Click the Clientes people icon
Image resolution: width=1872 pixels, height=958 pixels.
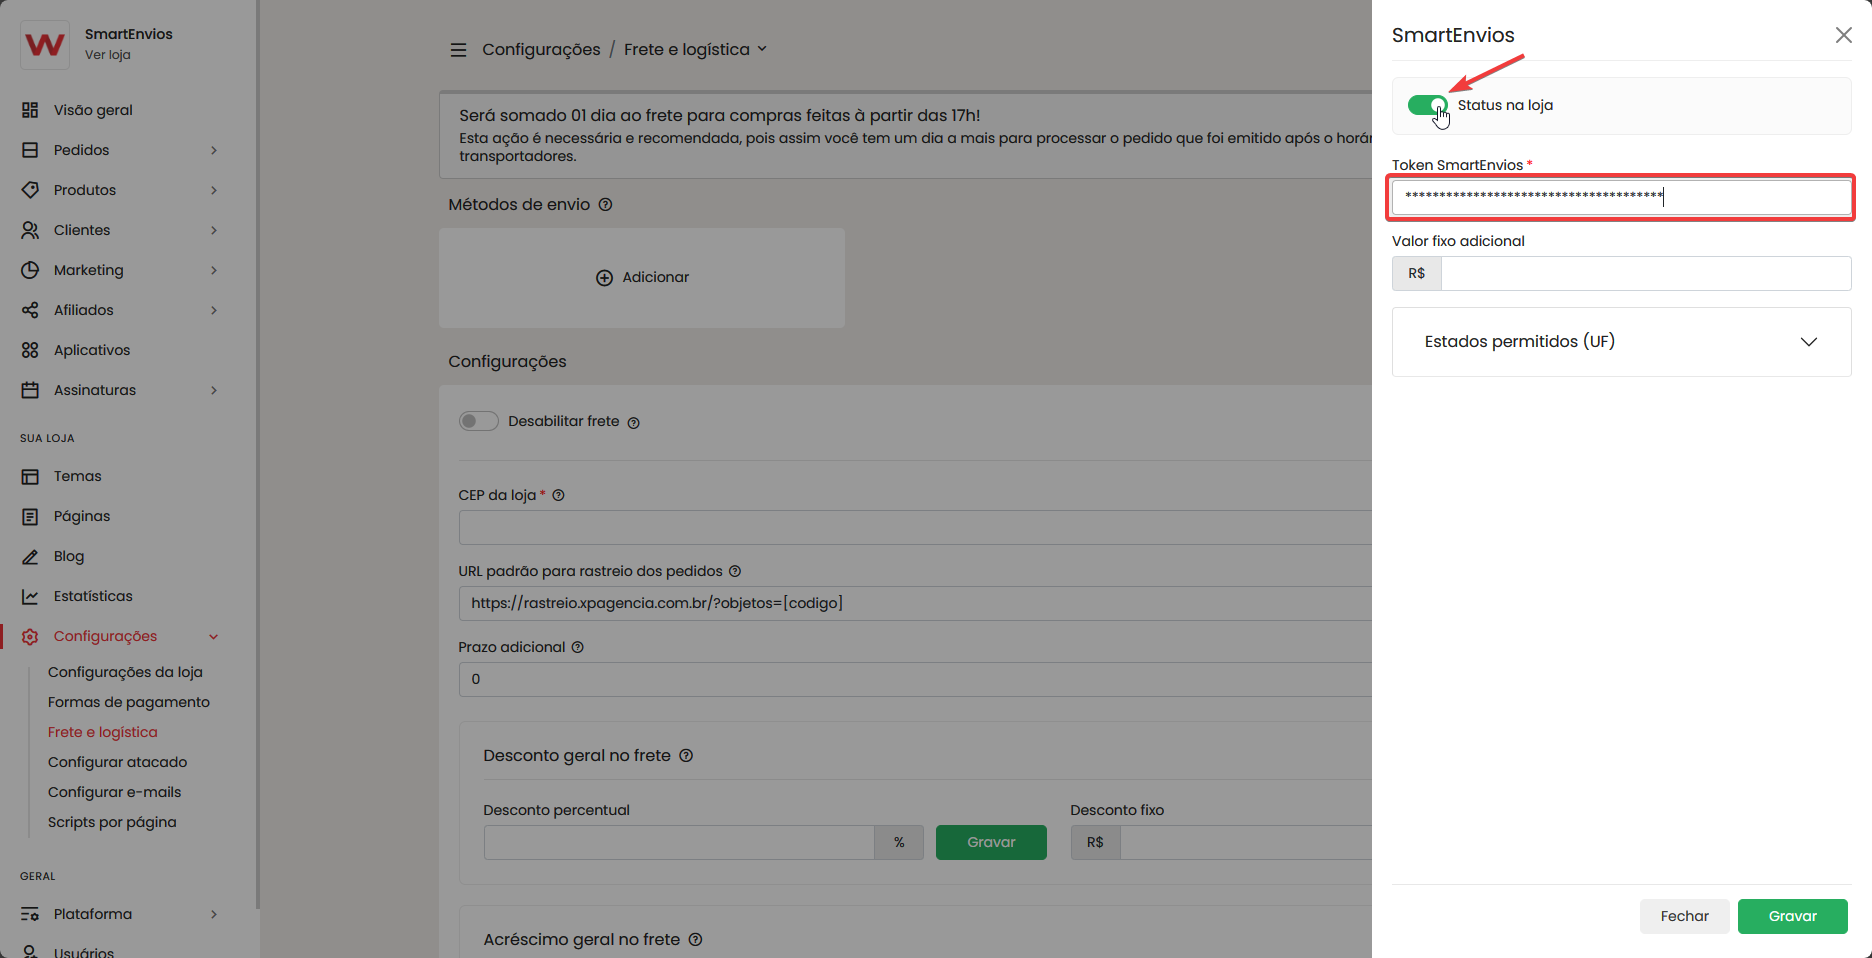pyautogui.click(x=30, y=230)
